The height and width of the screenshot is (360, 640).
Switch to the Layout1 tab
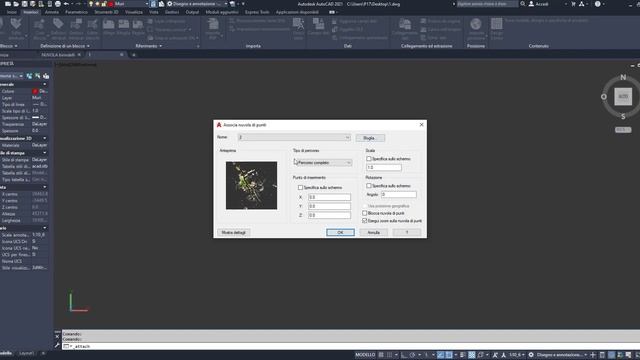click(x=27, y=353)
